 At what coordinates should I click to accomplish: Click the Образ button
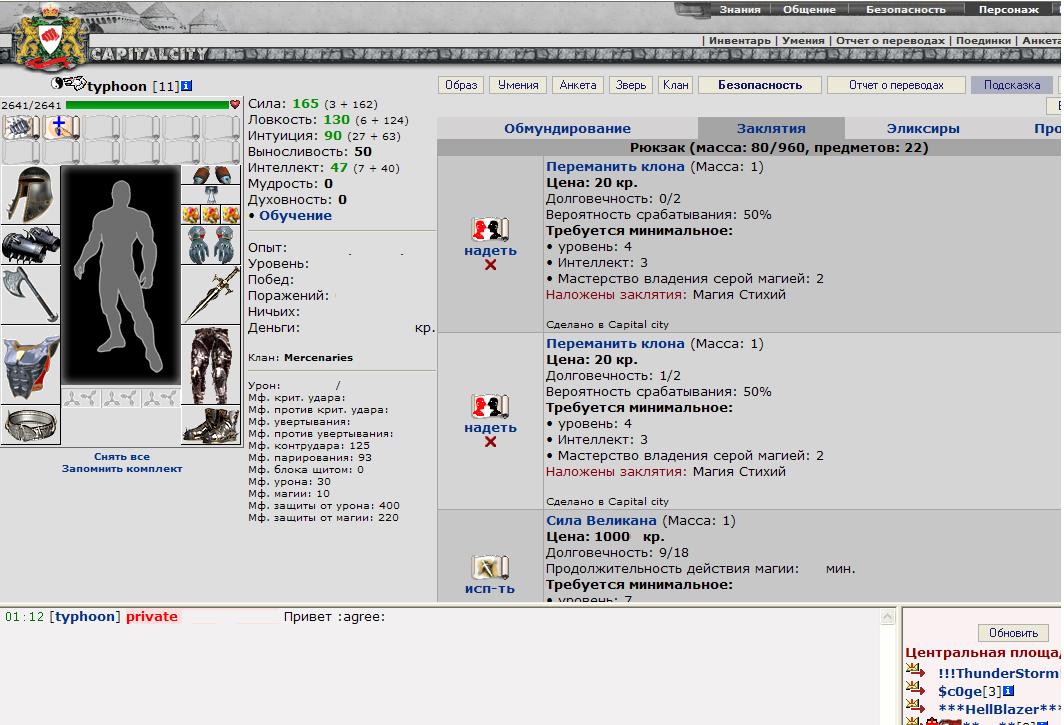coord(461,85)
